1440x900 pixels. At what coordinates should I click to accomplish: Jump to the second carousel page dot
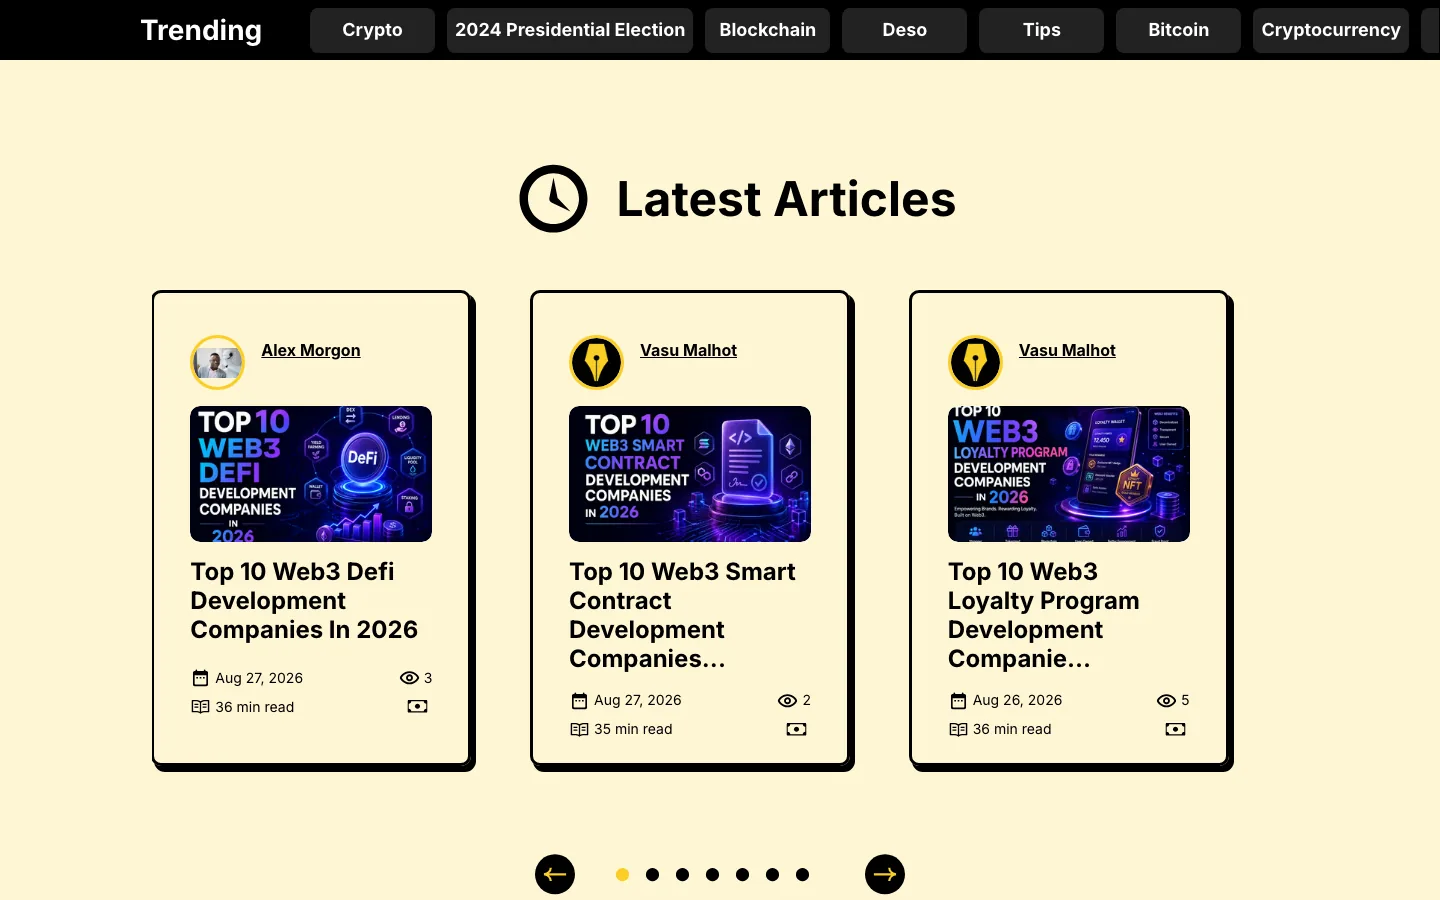click(x=652, y=874)
